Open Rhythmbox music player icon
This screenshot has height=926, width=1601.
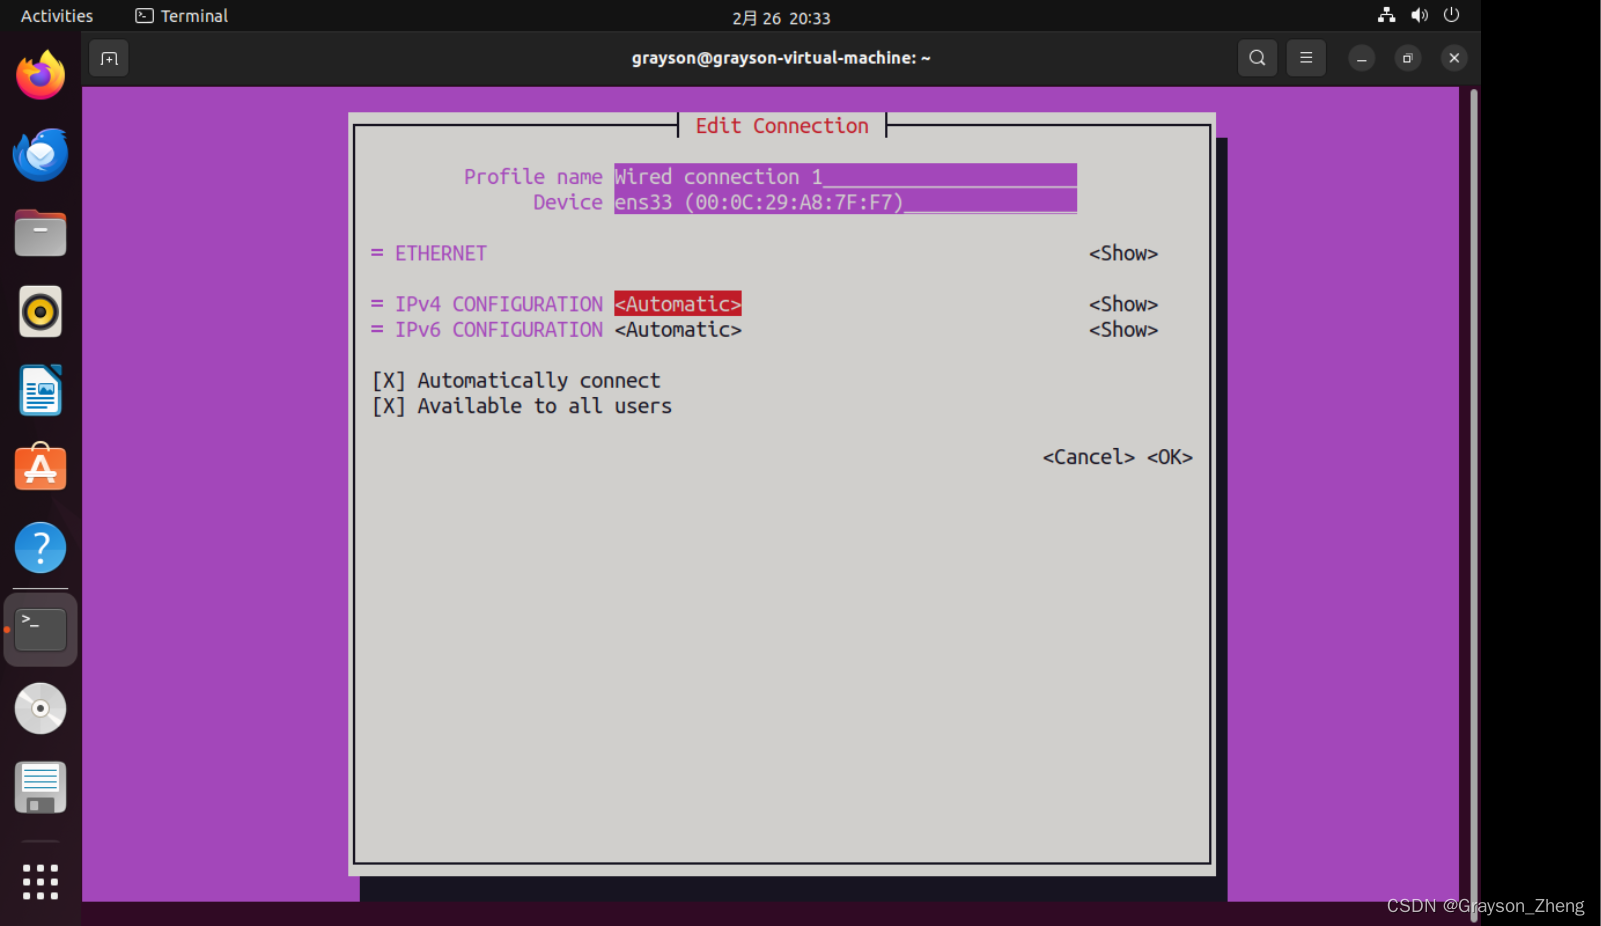[40, 312]
